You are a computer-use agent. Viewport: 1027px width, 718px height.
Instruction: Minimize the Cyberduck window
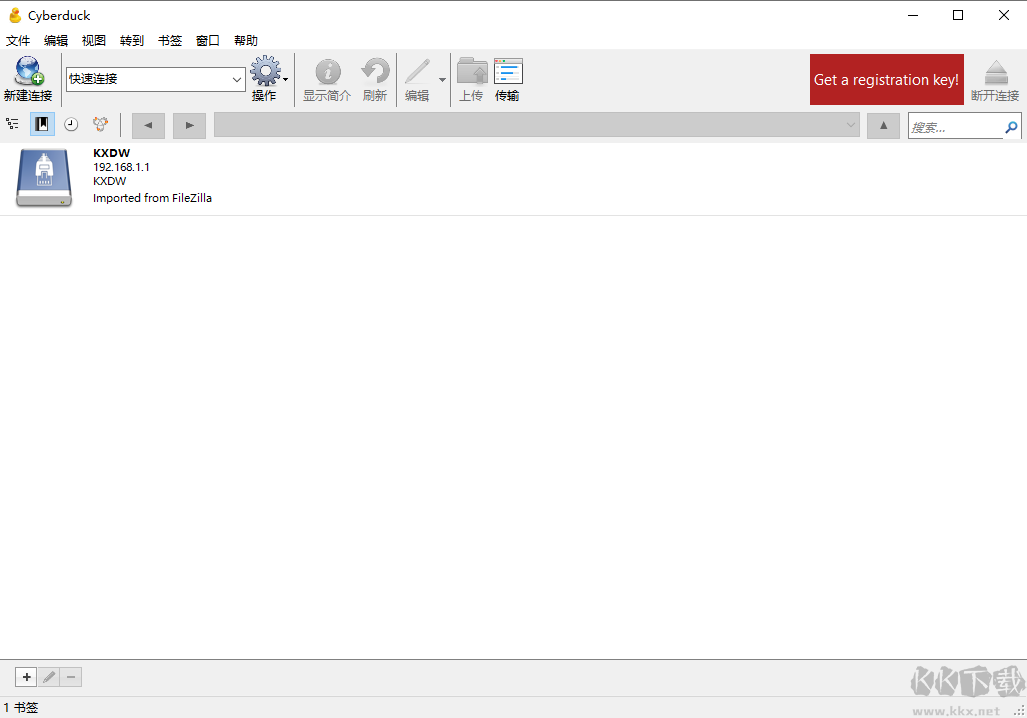click(x=912, y=15)
